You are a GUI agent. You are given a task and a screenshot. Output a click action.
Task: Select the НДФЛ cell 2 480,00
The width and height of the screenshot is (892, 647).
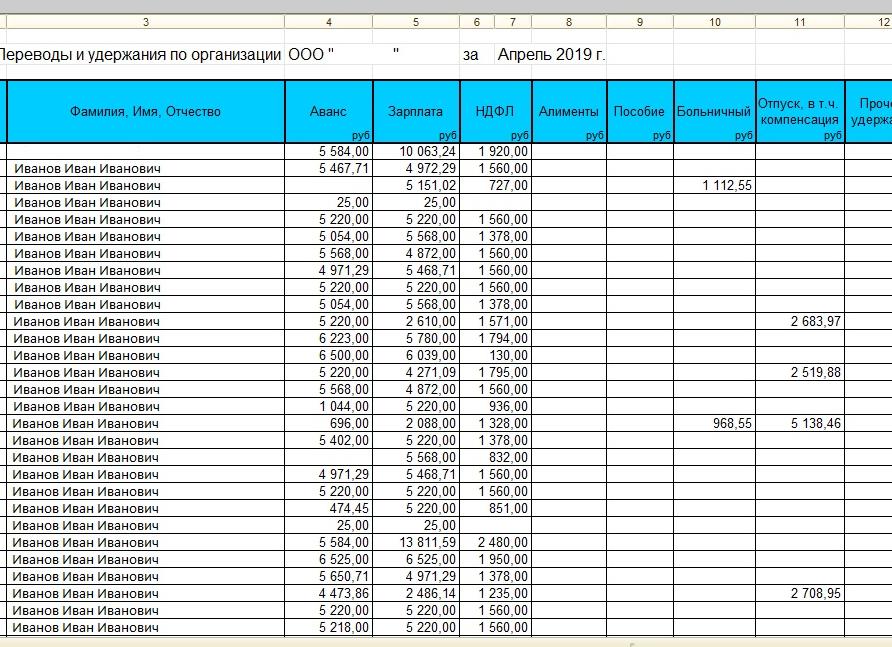(495, 542)
